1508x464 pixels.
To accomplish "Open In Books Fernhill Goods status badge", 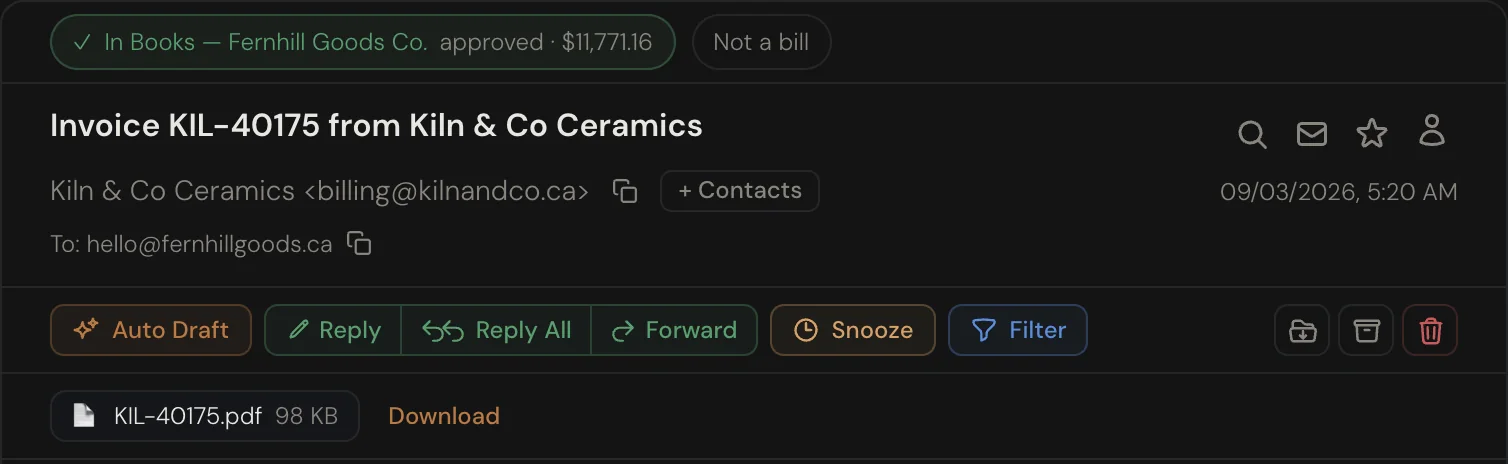I will pos(363,42).
